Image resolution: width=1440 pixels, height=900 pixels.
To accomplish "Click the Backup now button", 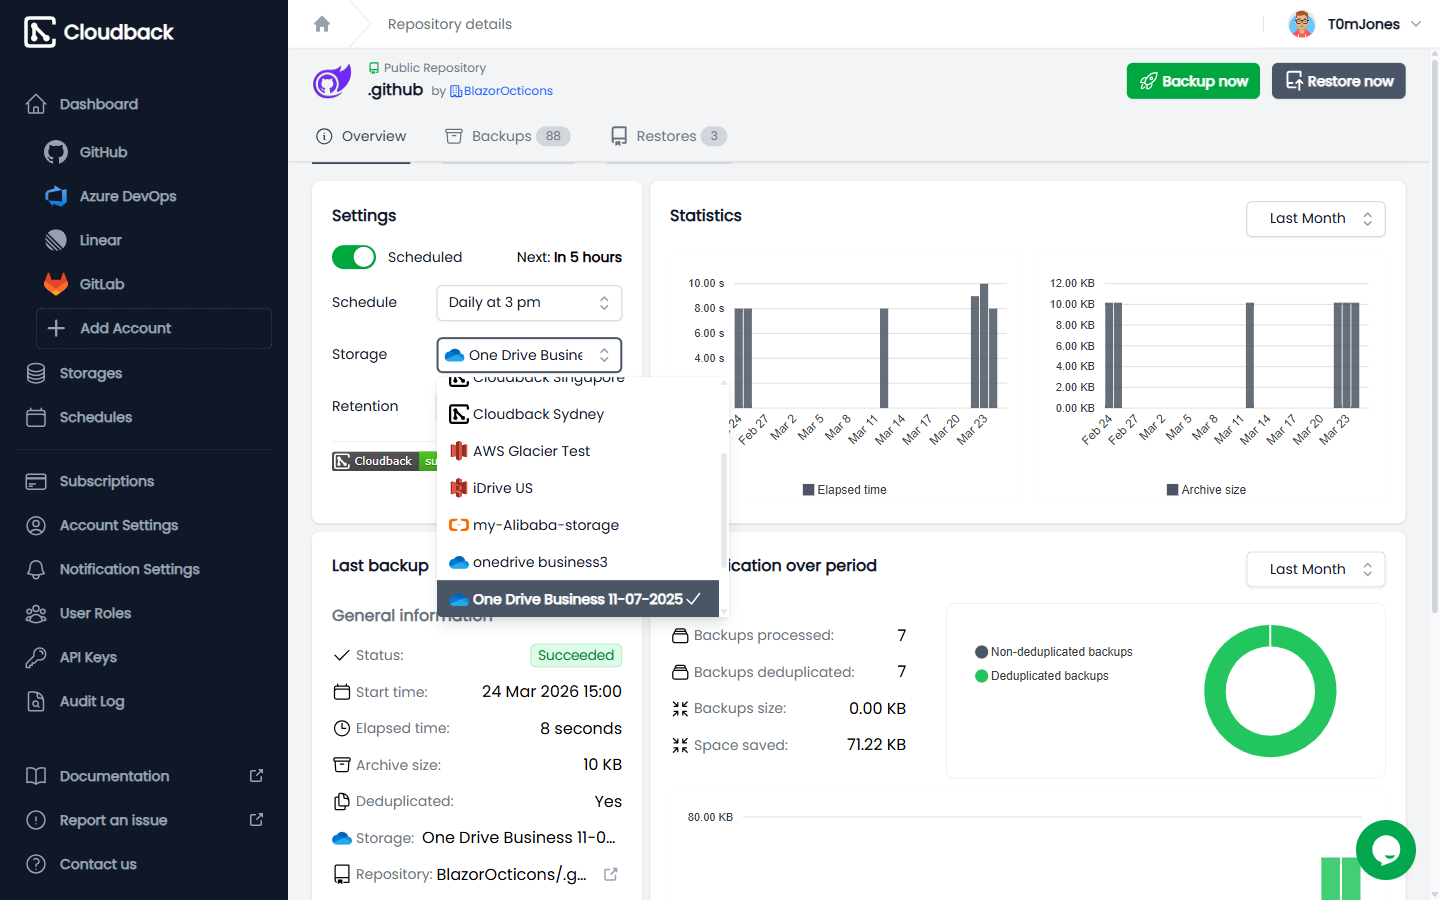I will [x=1193, y=81].
